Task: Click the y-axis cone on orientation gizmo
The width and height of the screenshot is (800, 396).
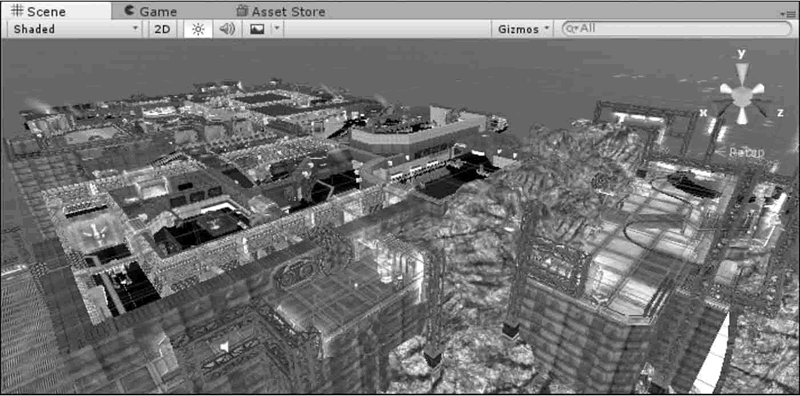Action: pyautogui.click(x=742, y=73)
